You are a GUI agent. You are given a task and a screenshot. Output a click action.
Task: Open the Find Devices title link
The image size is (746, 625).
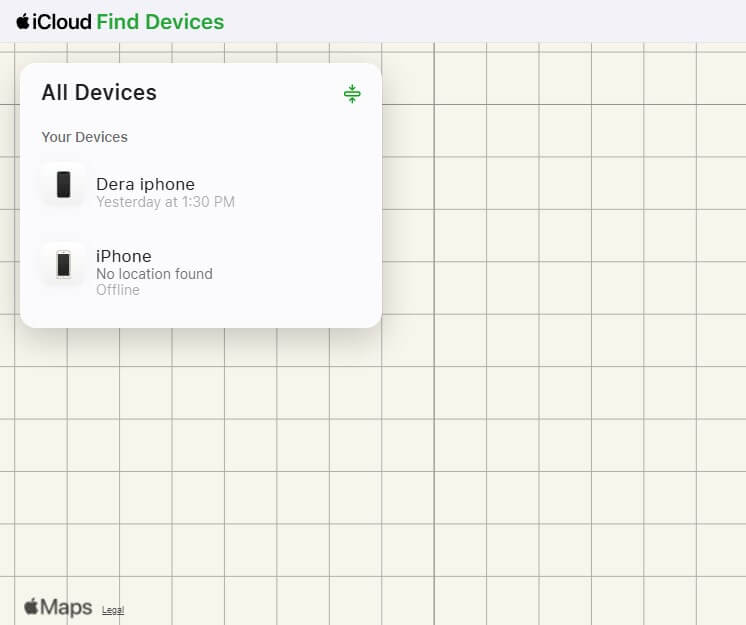(160, 22)
